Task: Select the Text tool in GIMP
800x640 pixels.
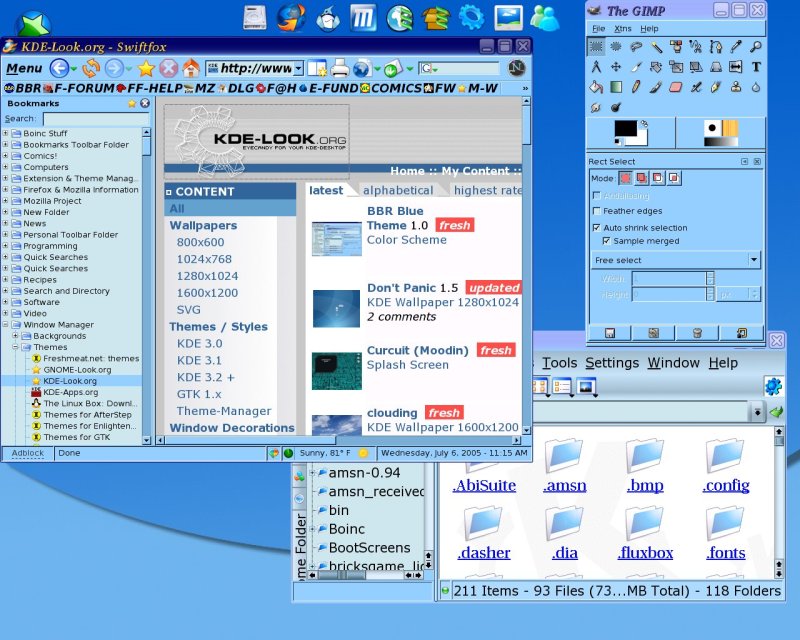Action: (756, 67)
